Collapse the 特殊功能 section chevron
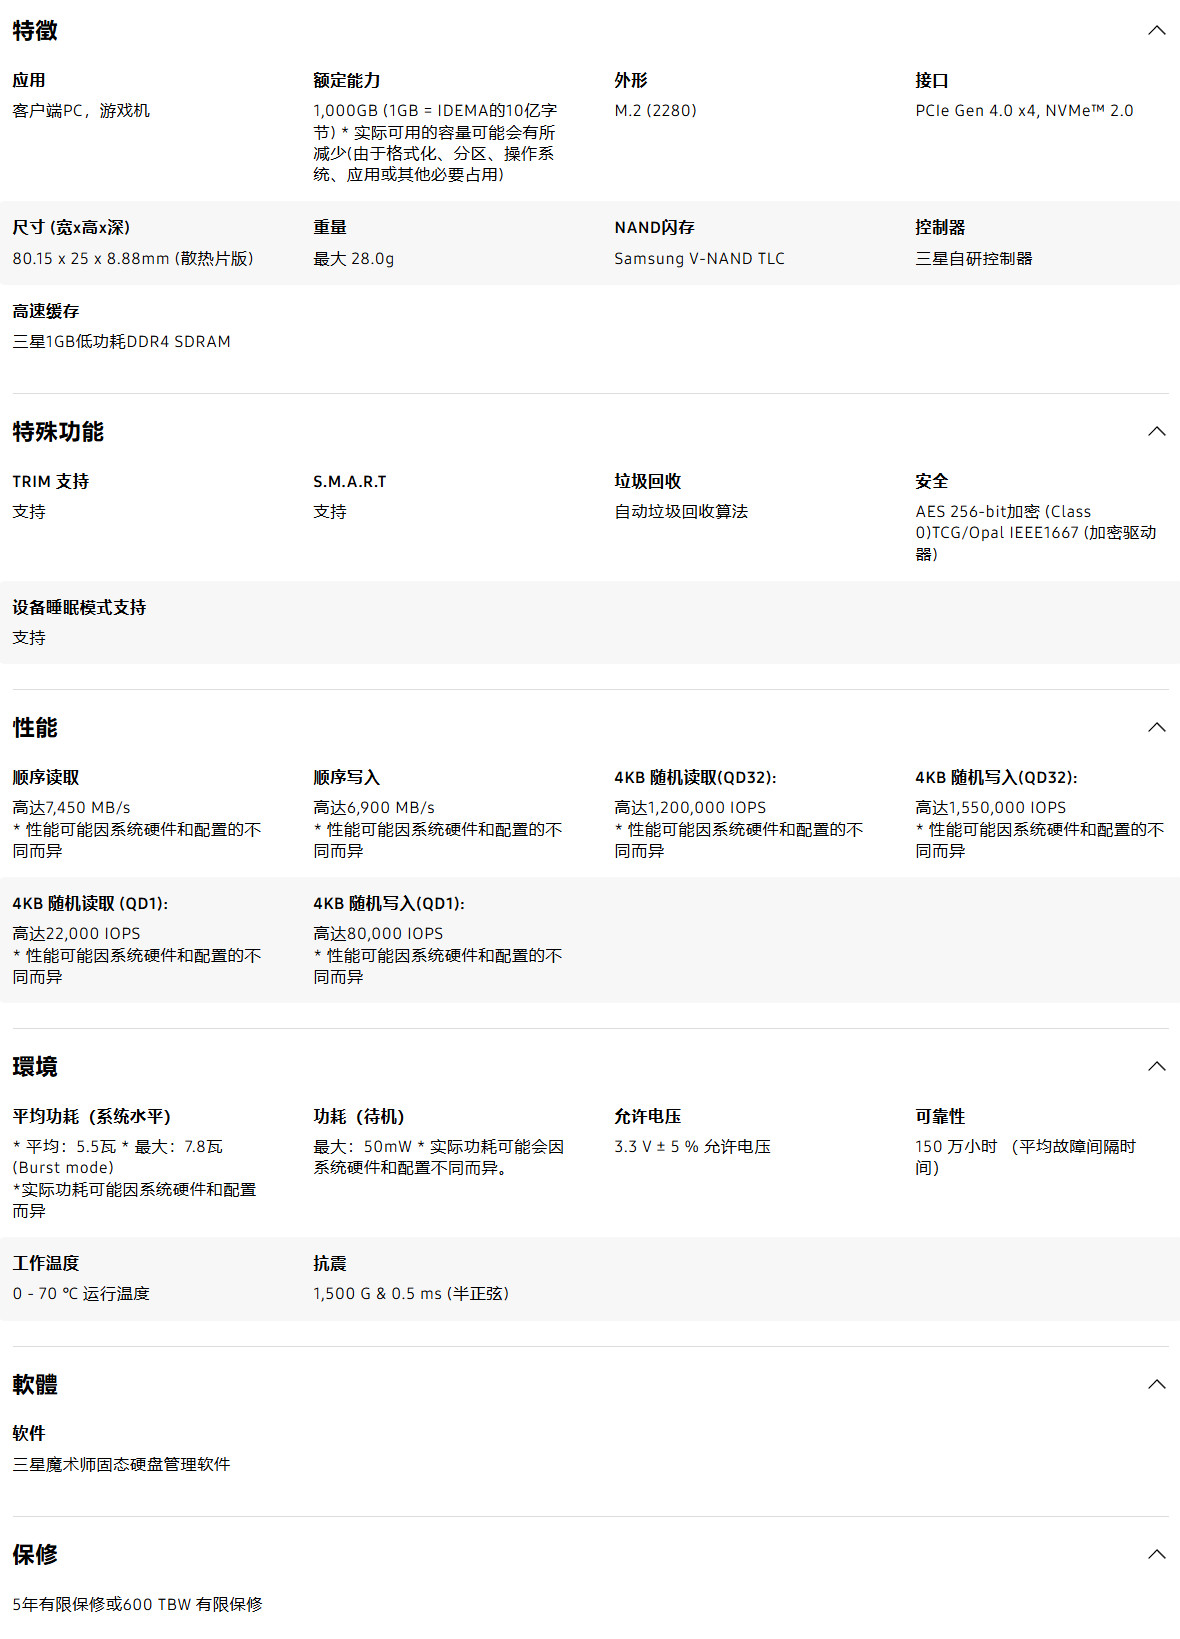Viewport: 1180px width, 1639px height. pyautogui.click(x=1156, y=432)
